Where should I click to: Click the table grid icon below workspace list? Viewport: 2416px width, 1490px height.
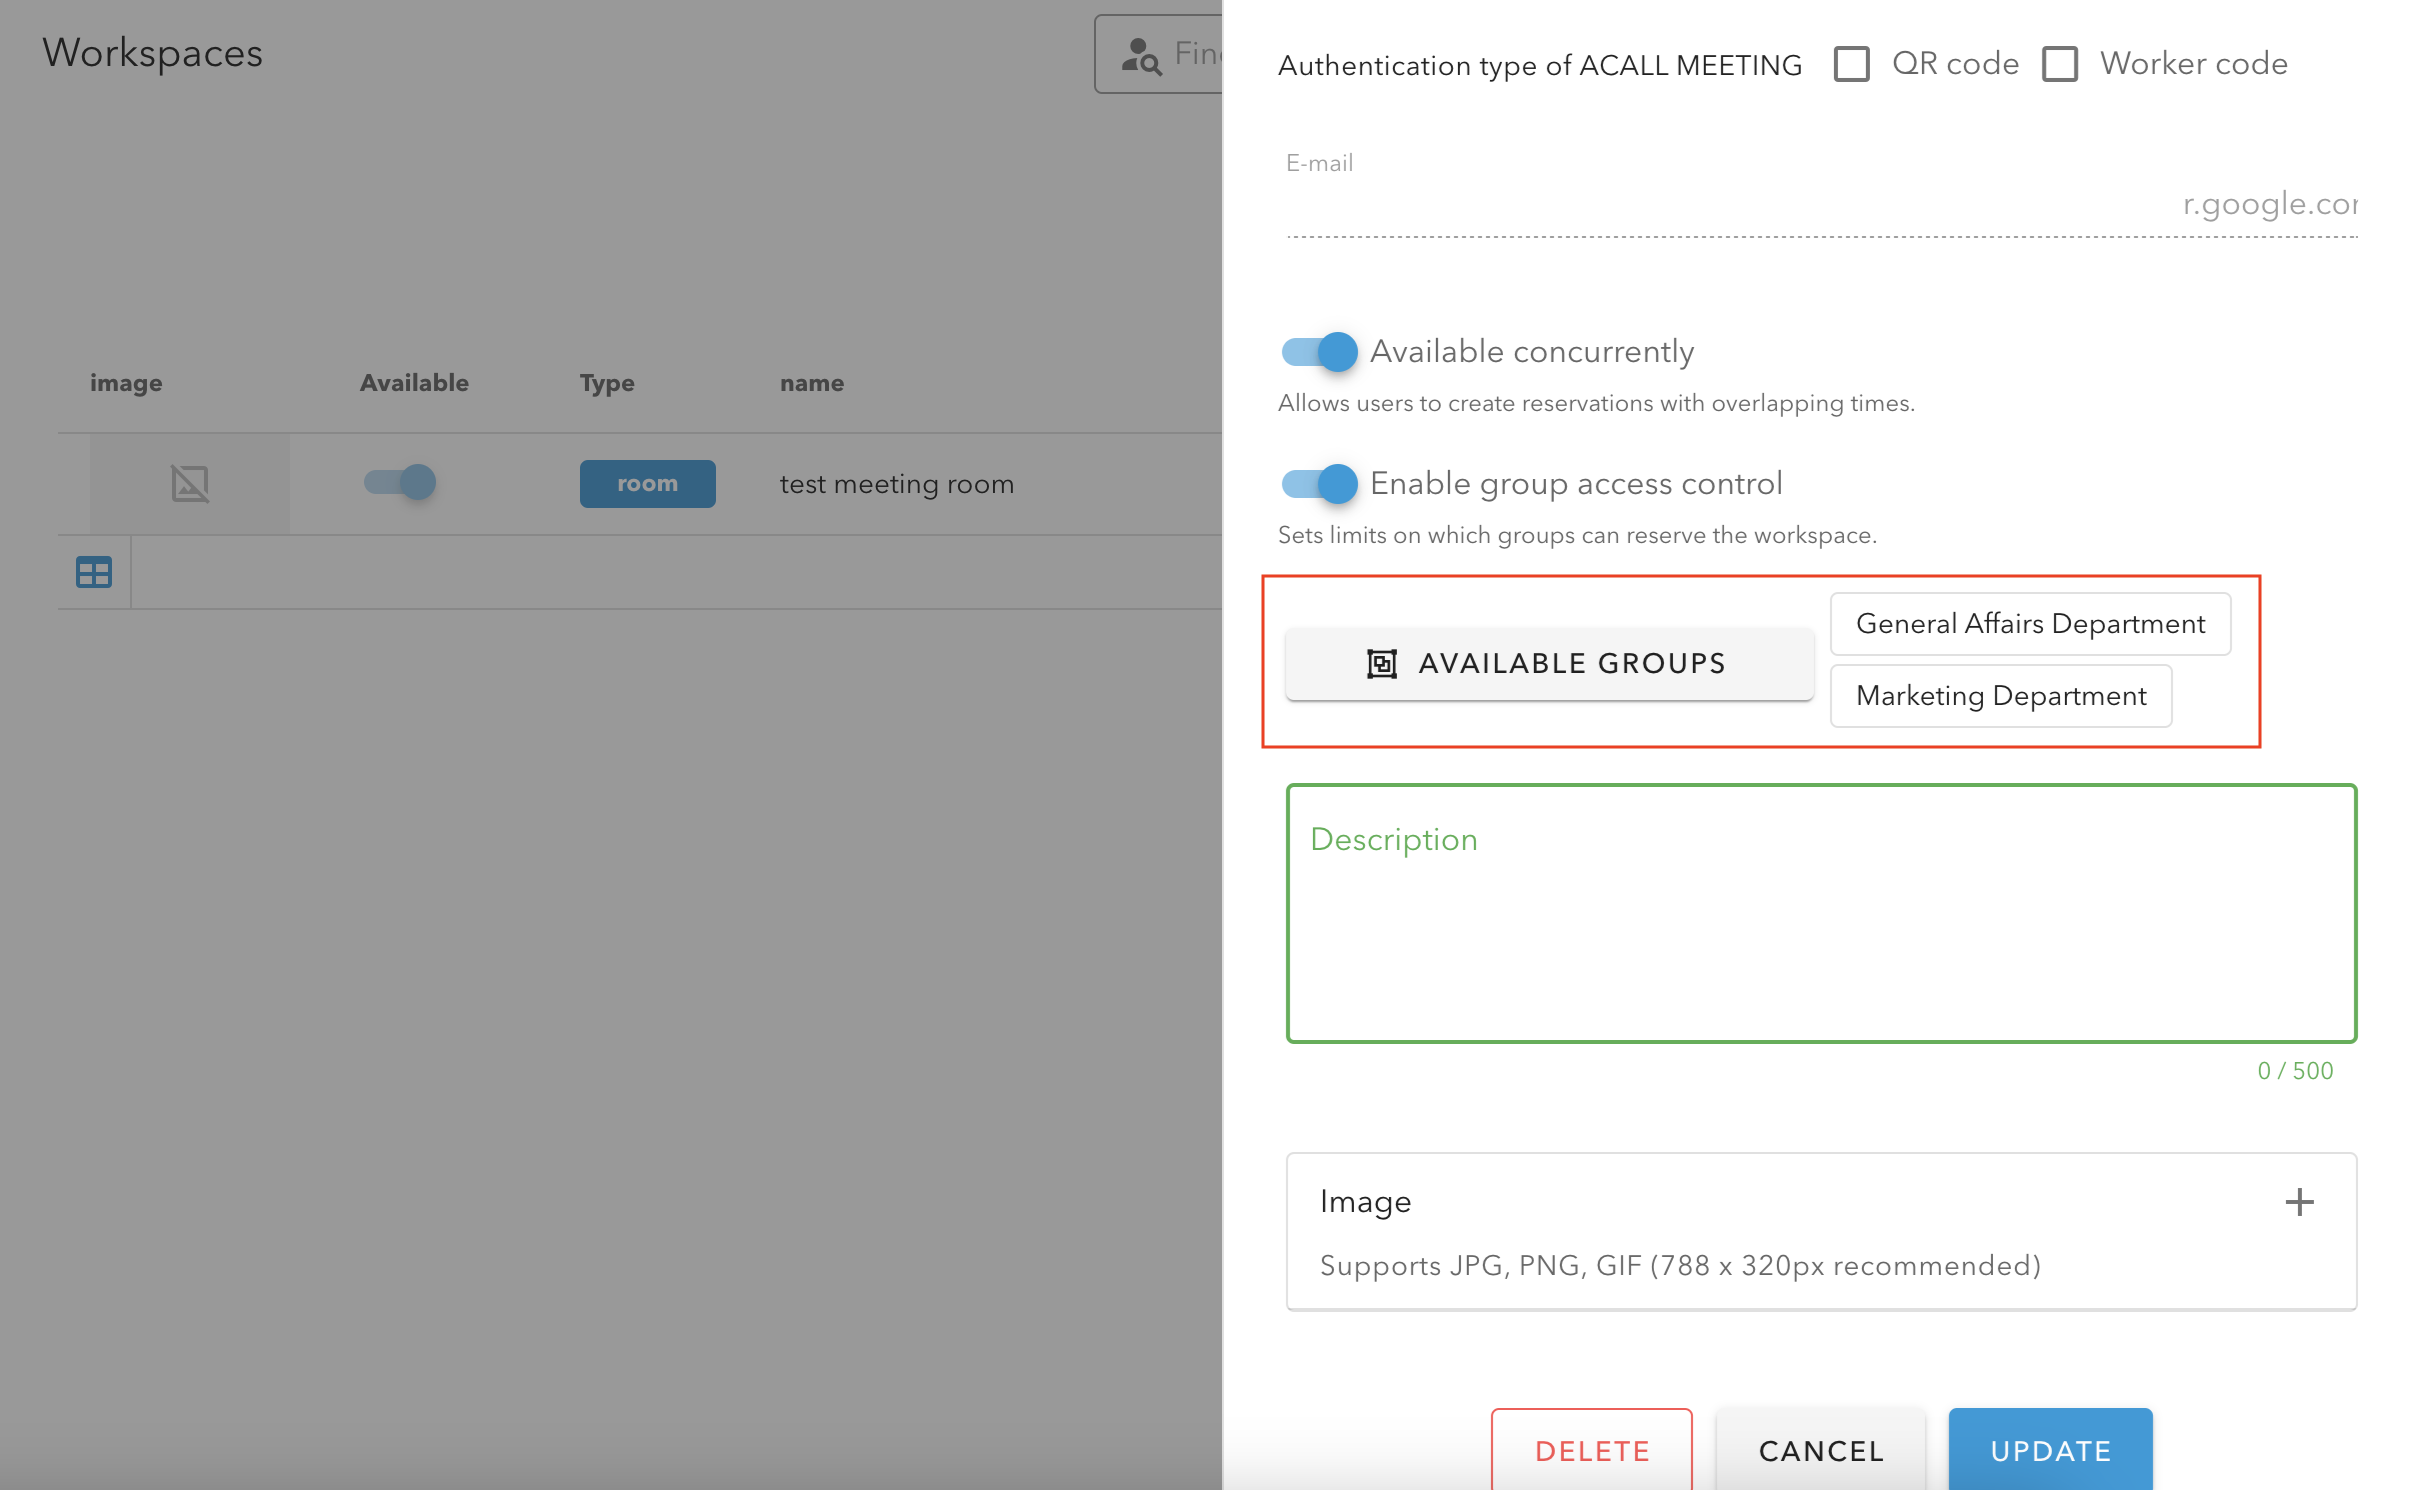(x=94, y=572)
